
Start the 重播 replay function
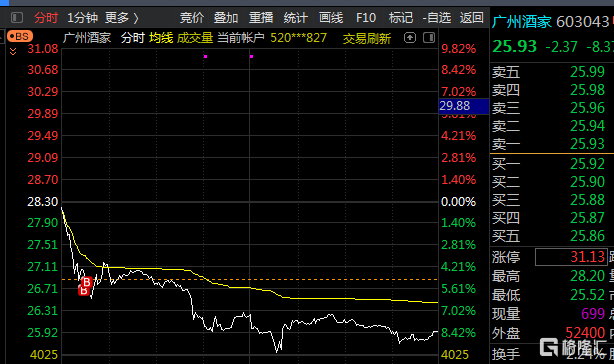(261, 18)
